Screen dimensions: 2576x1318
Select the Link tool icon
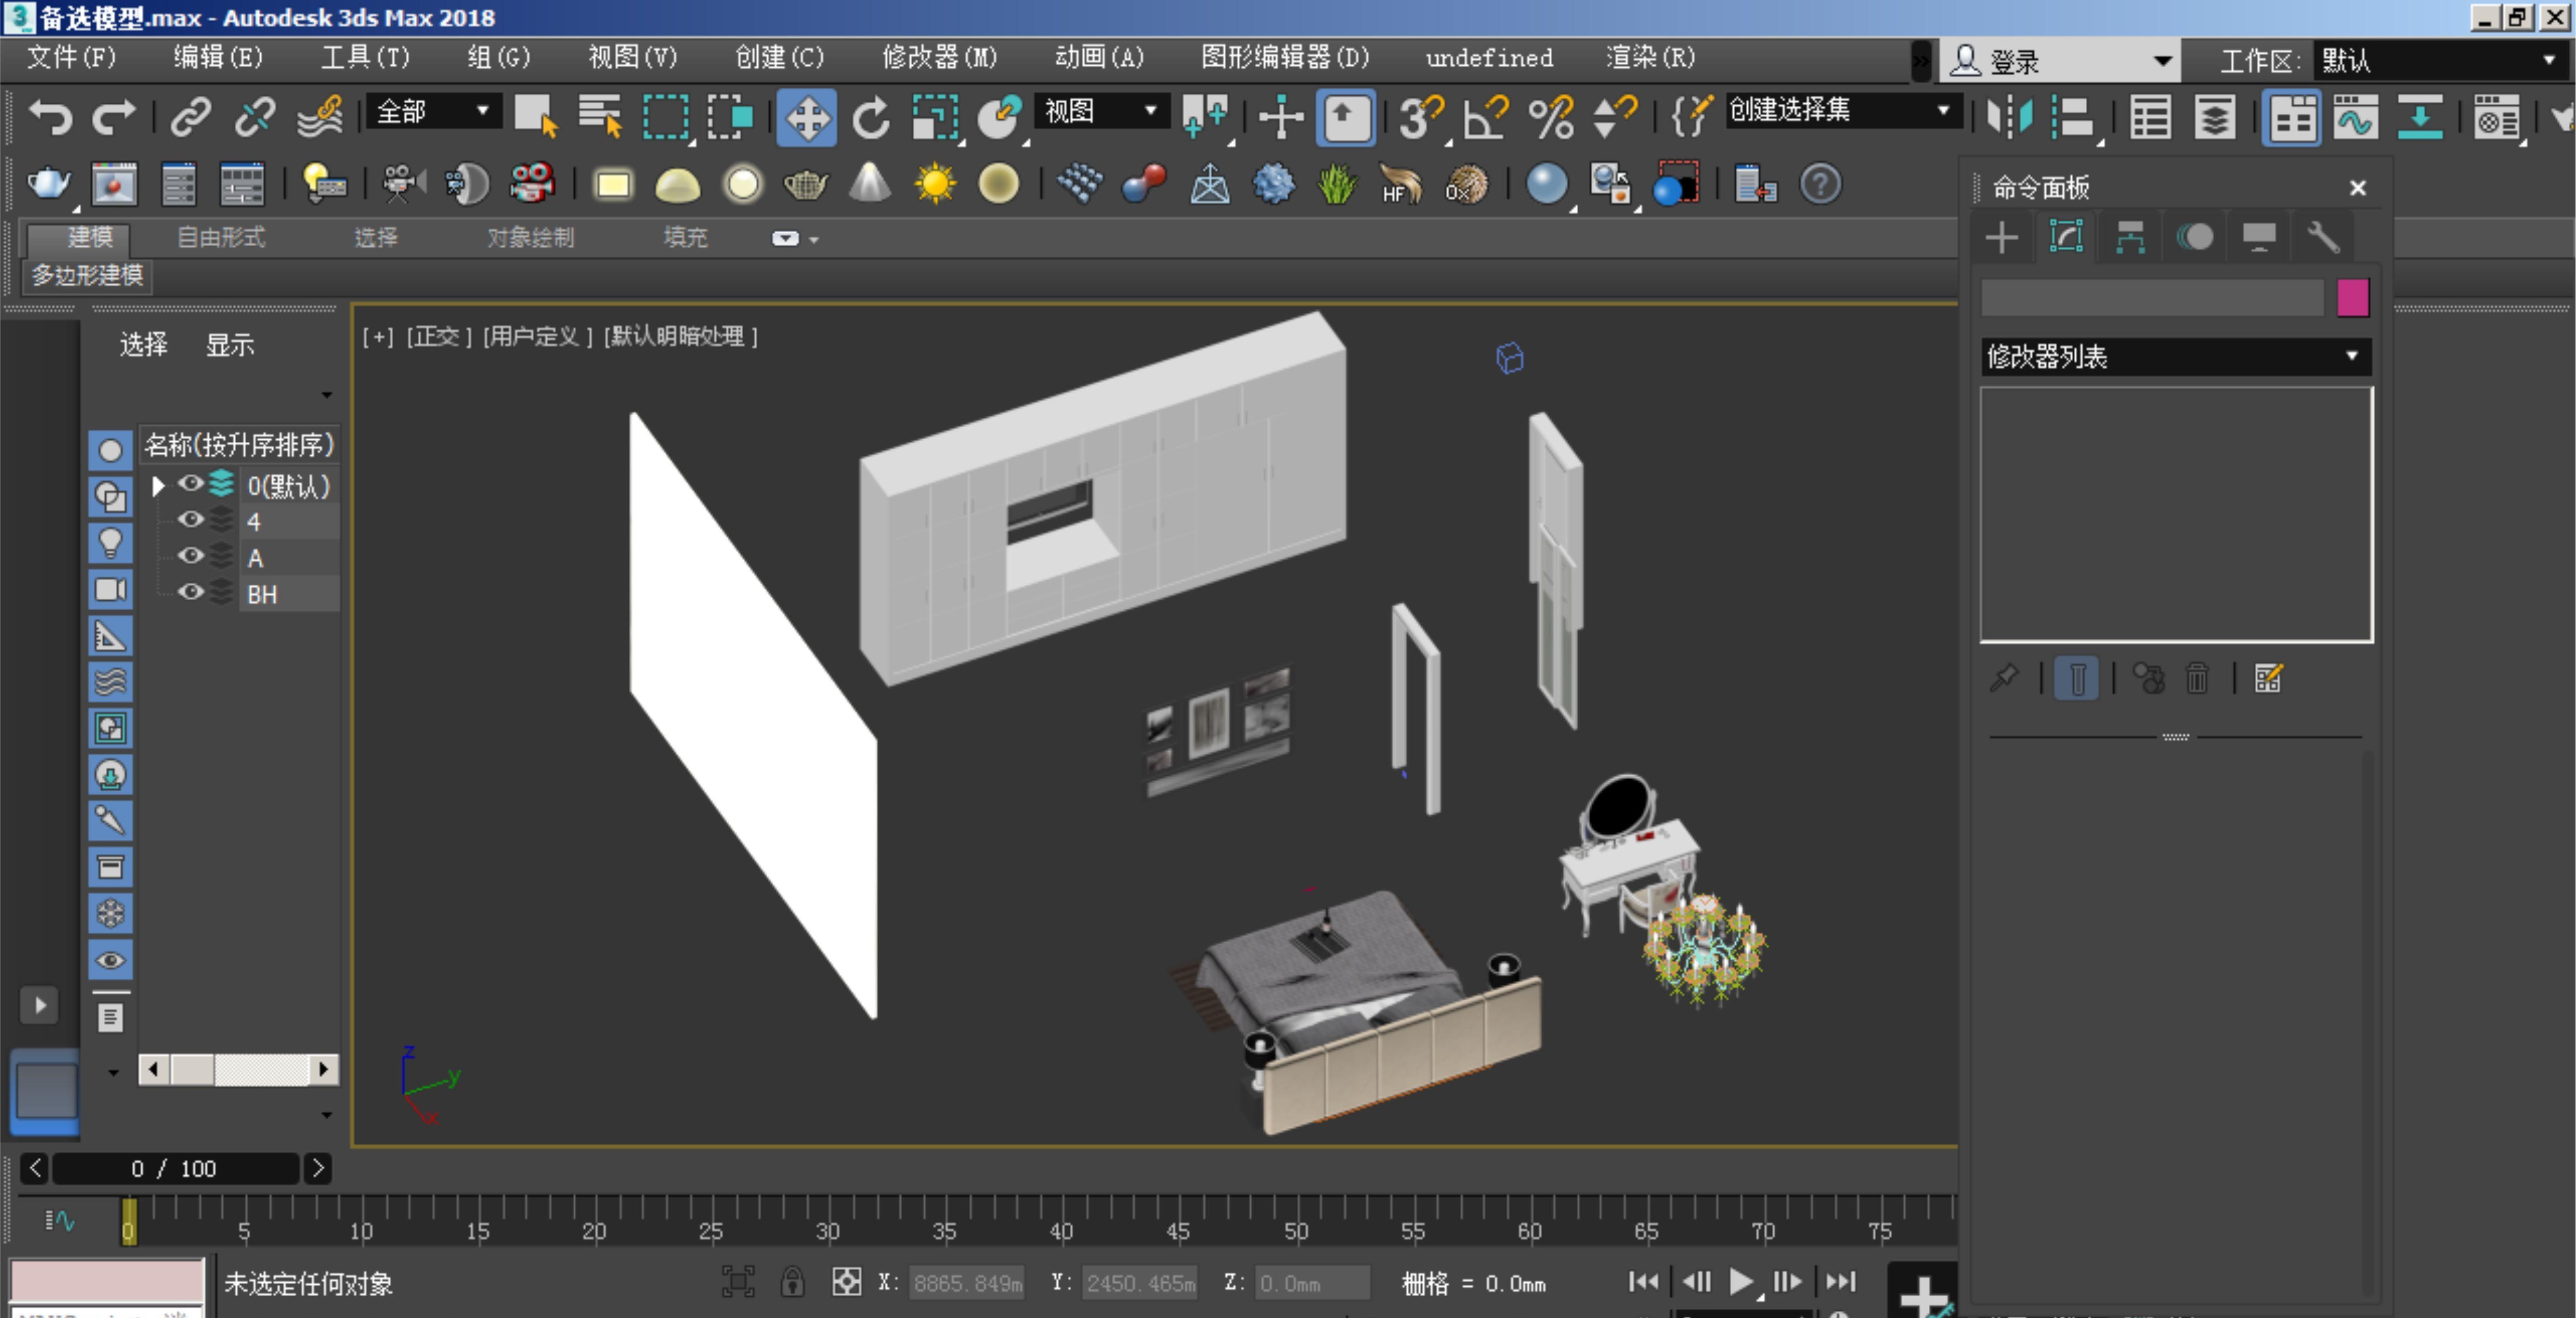[x=190, y=117]
